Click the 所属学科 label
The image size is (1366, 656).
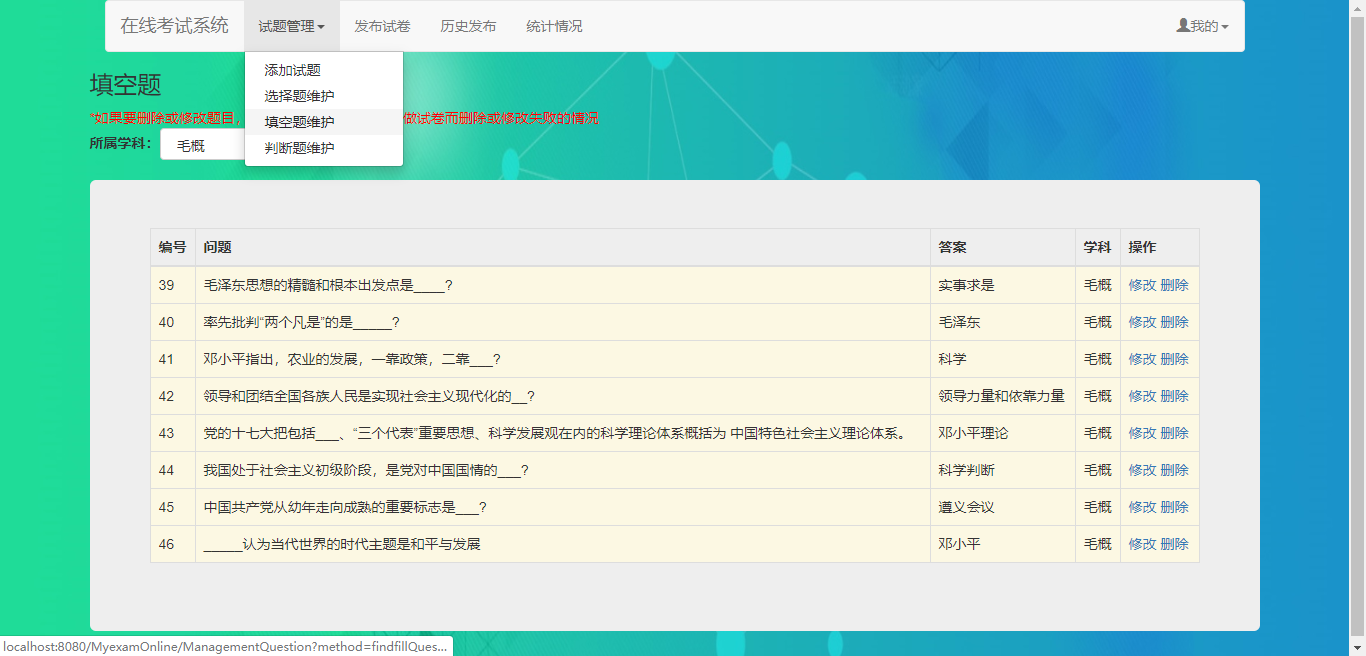(121, 144)
